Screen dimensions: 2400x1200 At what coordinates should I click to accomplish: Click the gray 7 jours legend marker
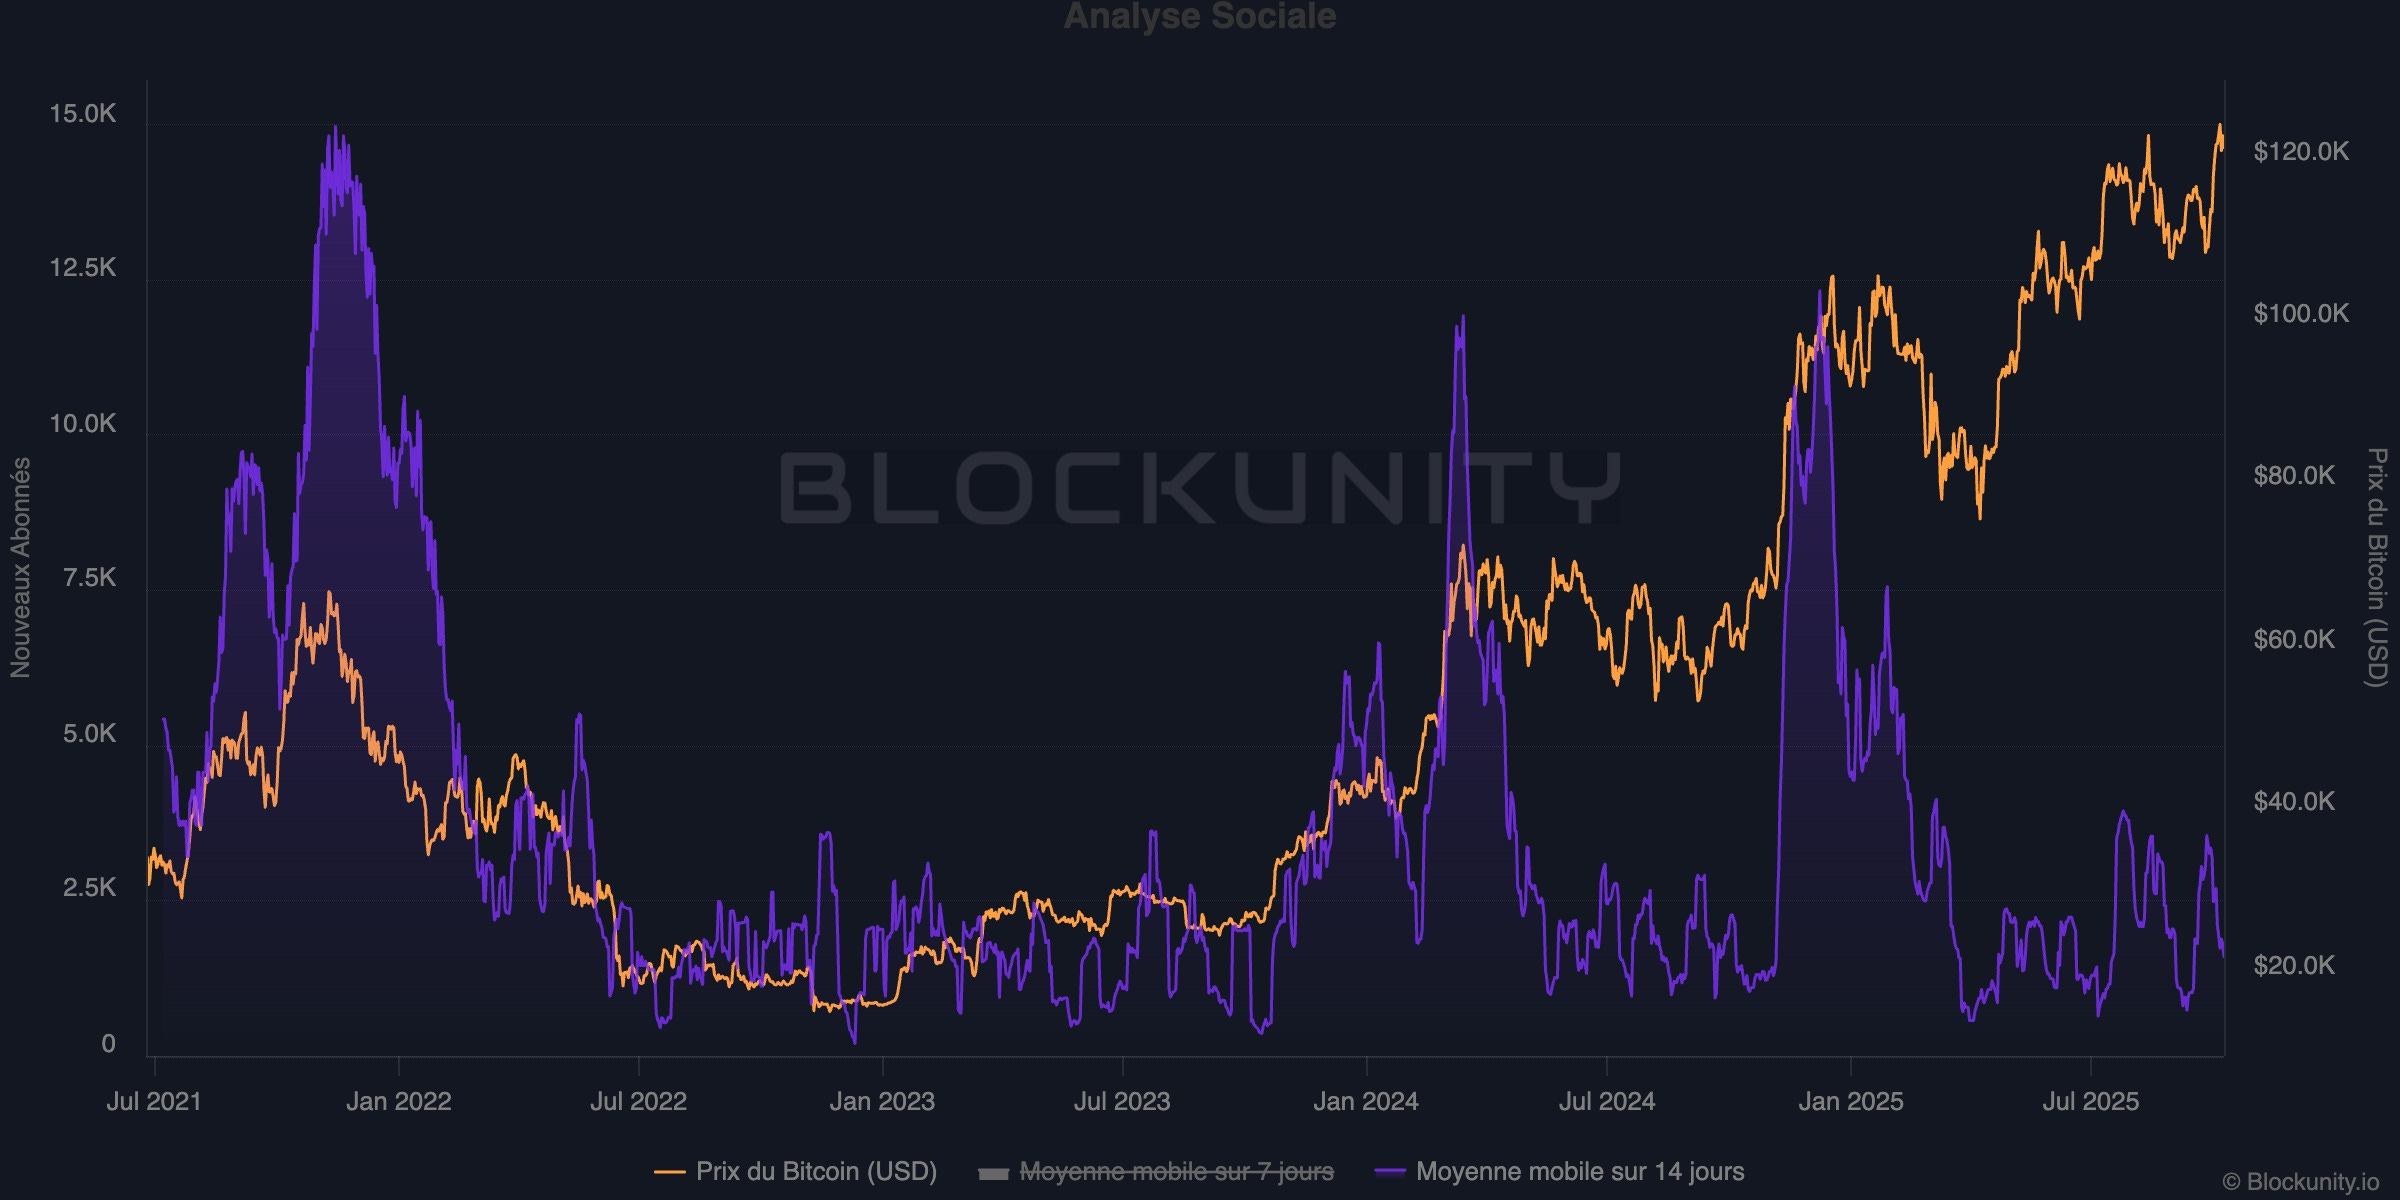(993, 1173)
